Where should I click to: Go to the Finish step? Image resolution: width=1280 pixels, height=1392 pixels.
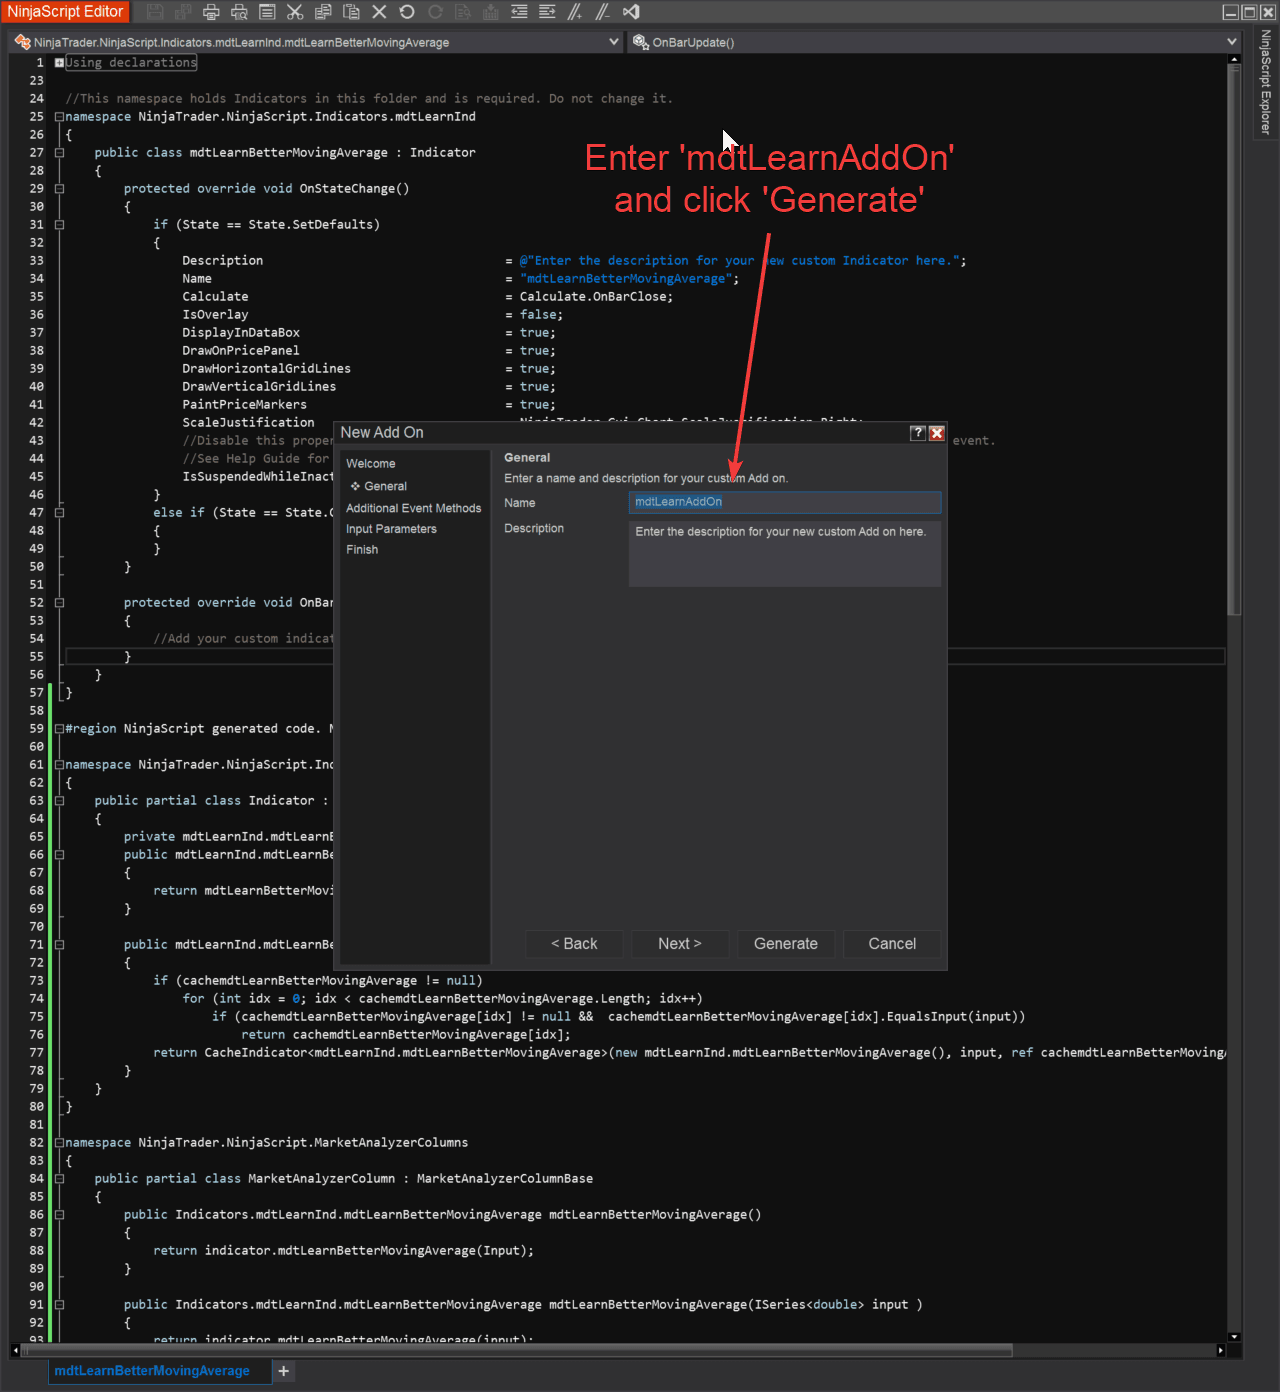[x=362, y=550]
